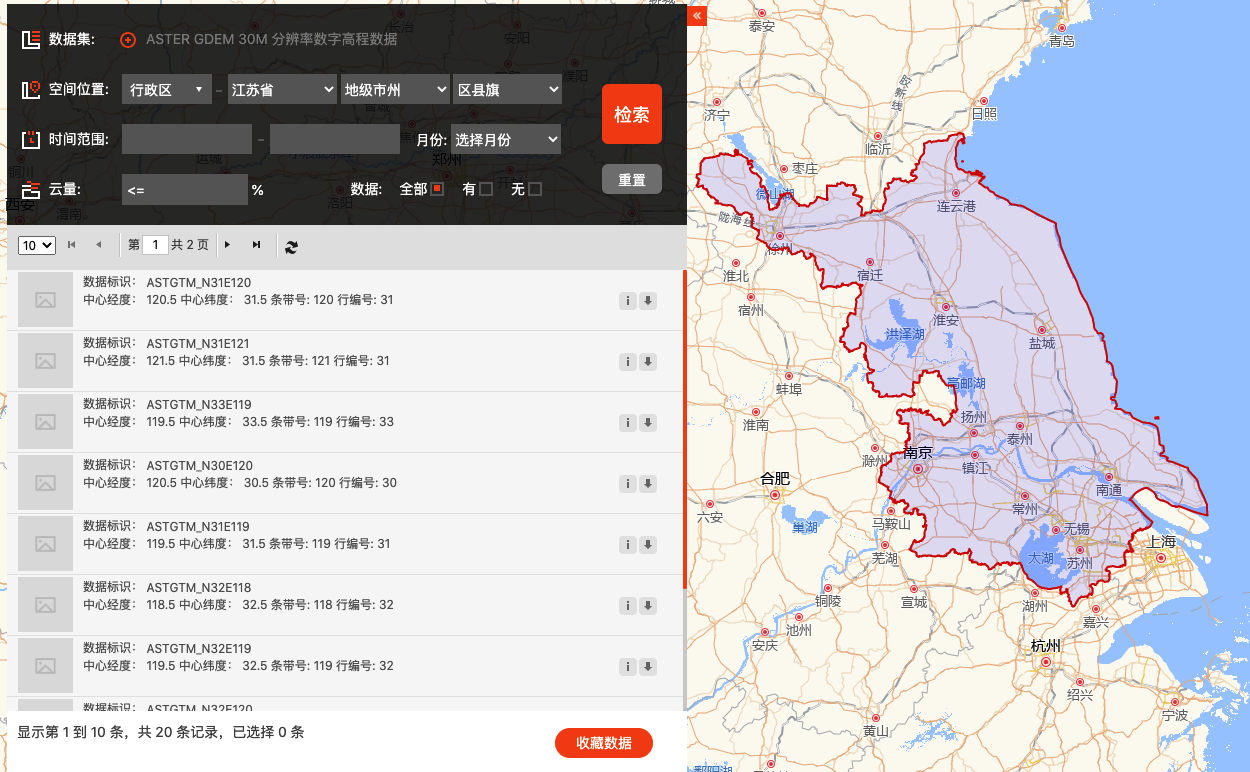Jump to the last results page
The image size is (1250, 772).
click(x=256, y=245)
